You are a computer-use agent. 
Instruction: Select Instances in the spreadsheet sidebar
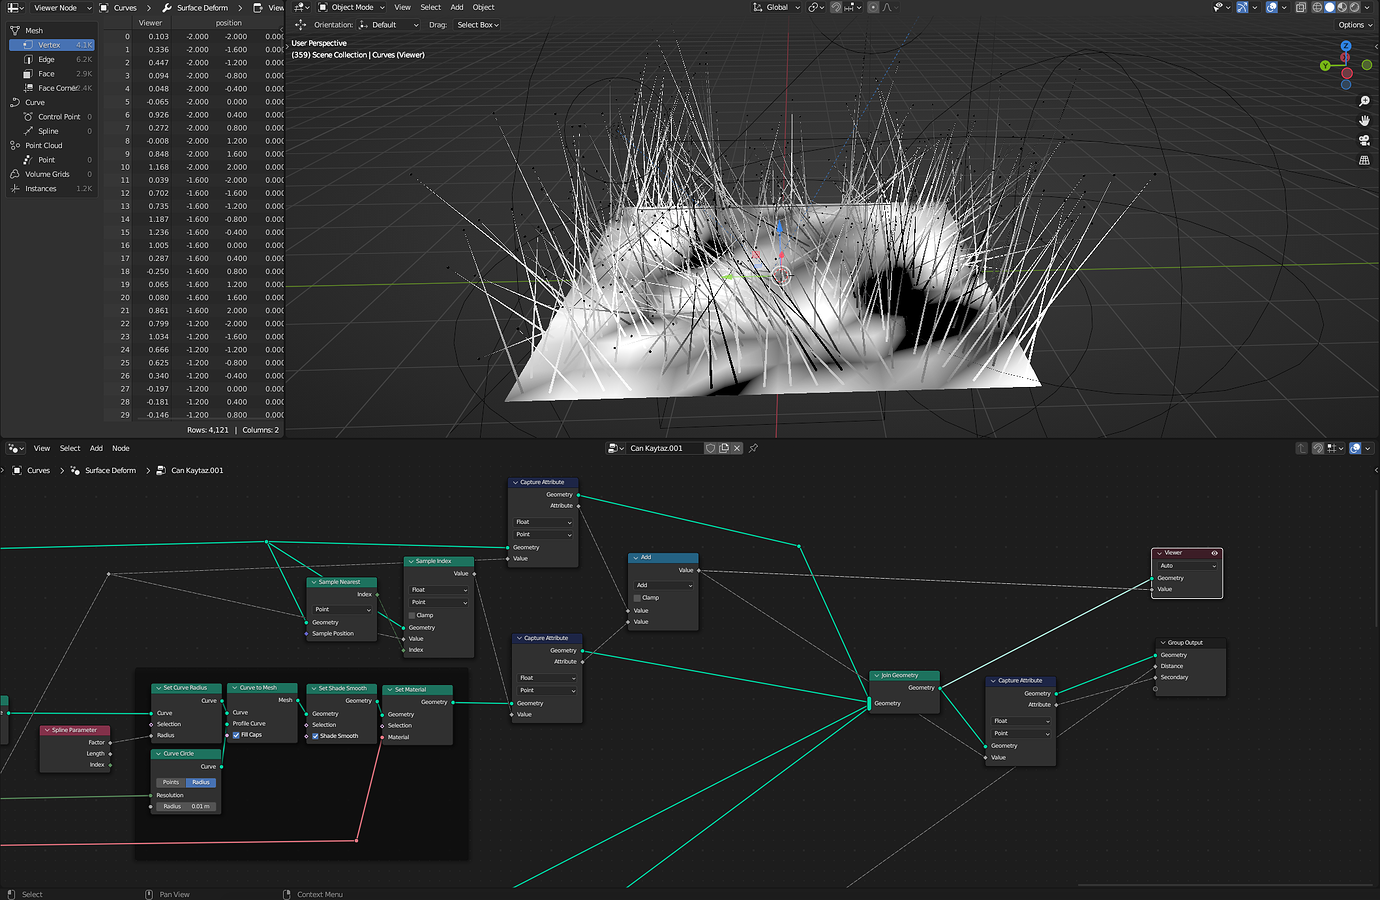51,188
